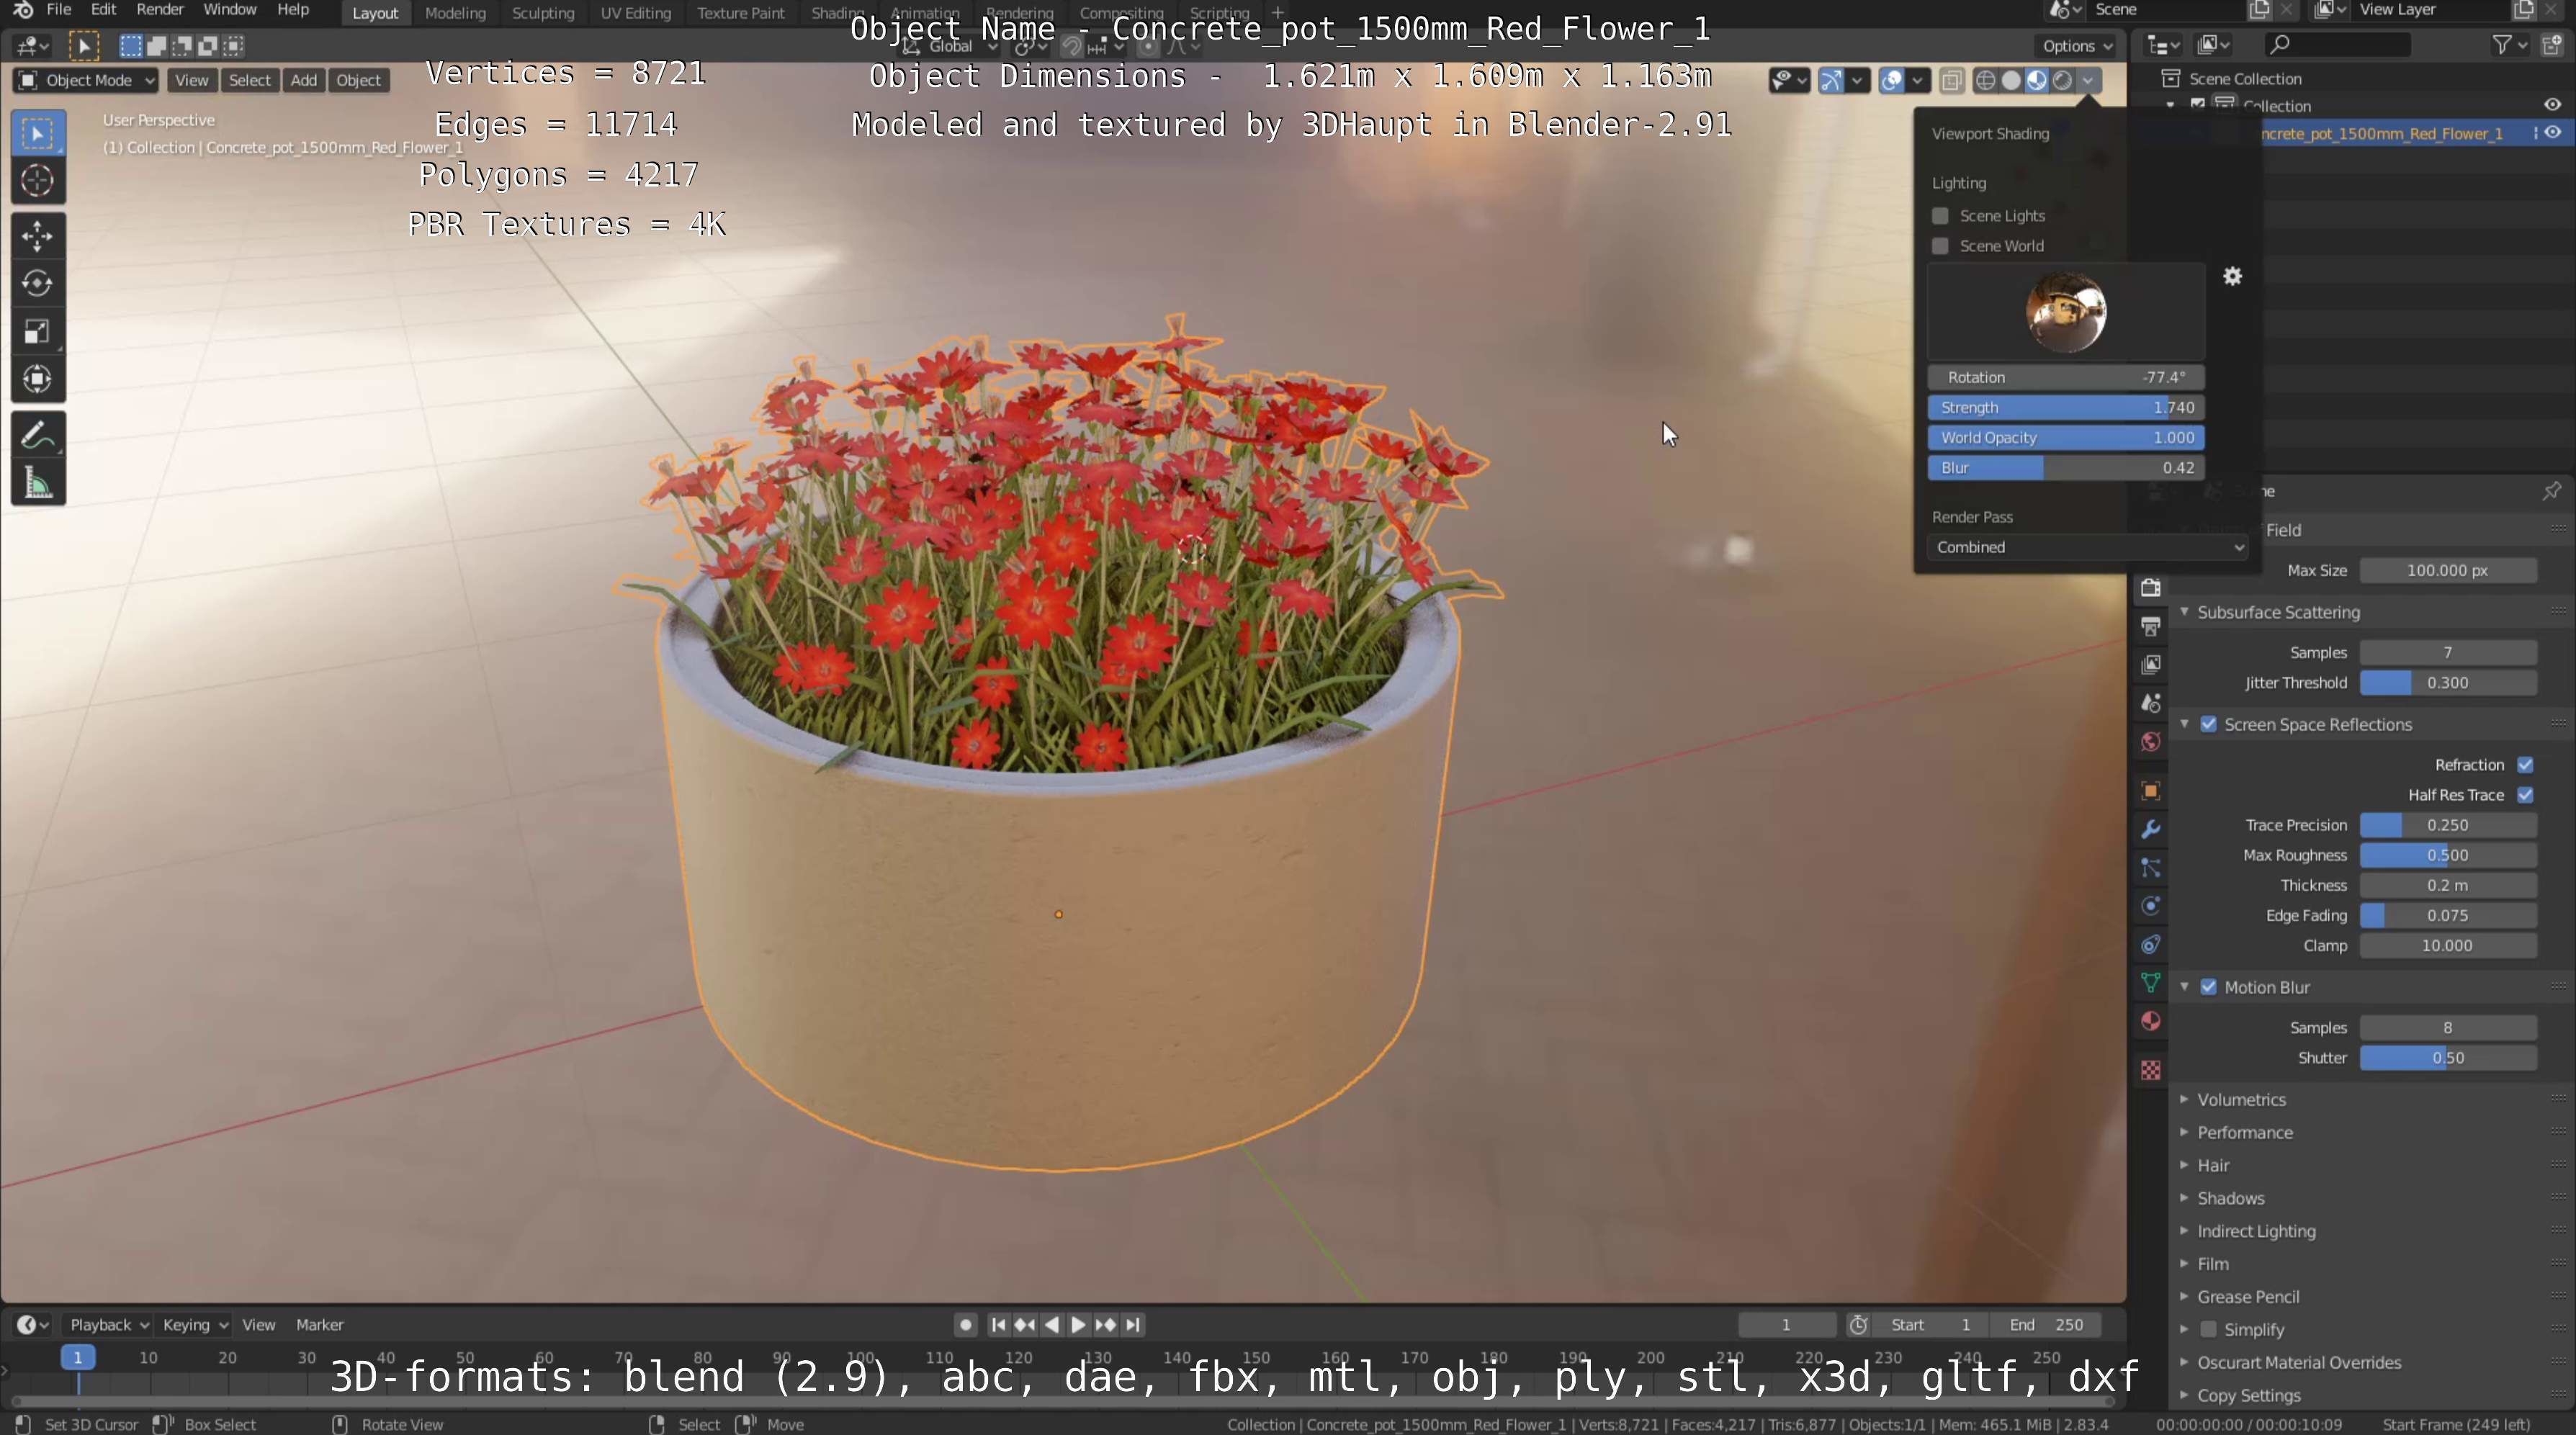Choose the Move tool in toolbar
The height and width of the screenshot is (1435, 2576).
38,236
